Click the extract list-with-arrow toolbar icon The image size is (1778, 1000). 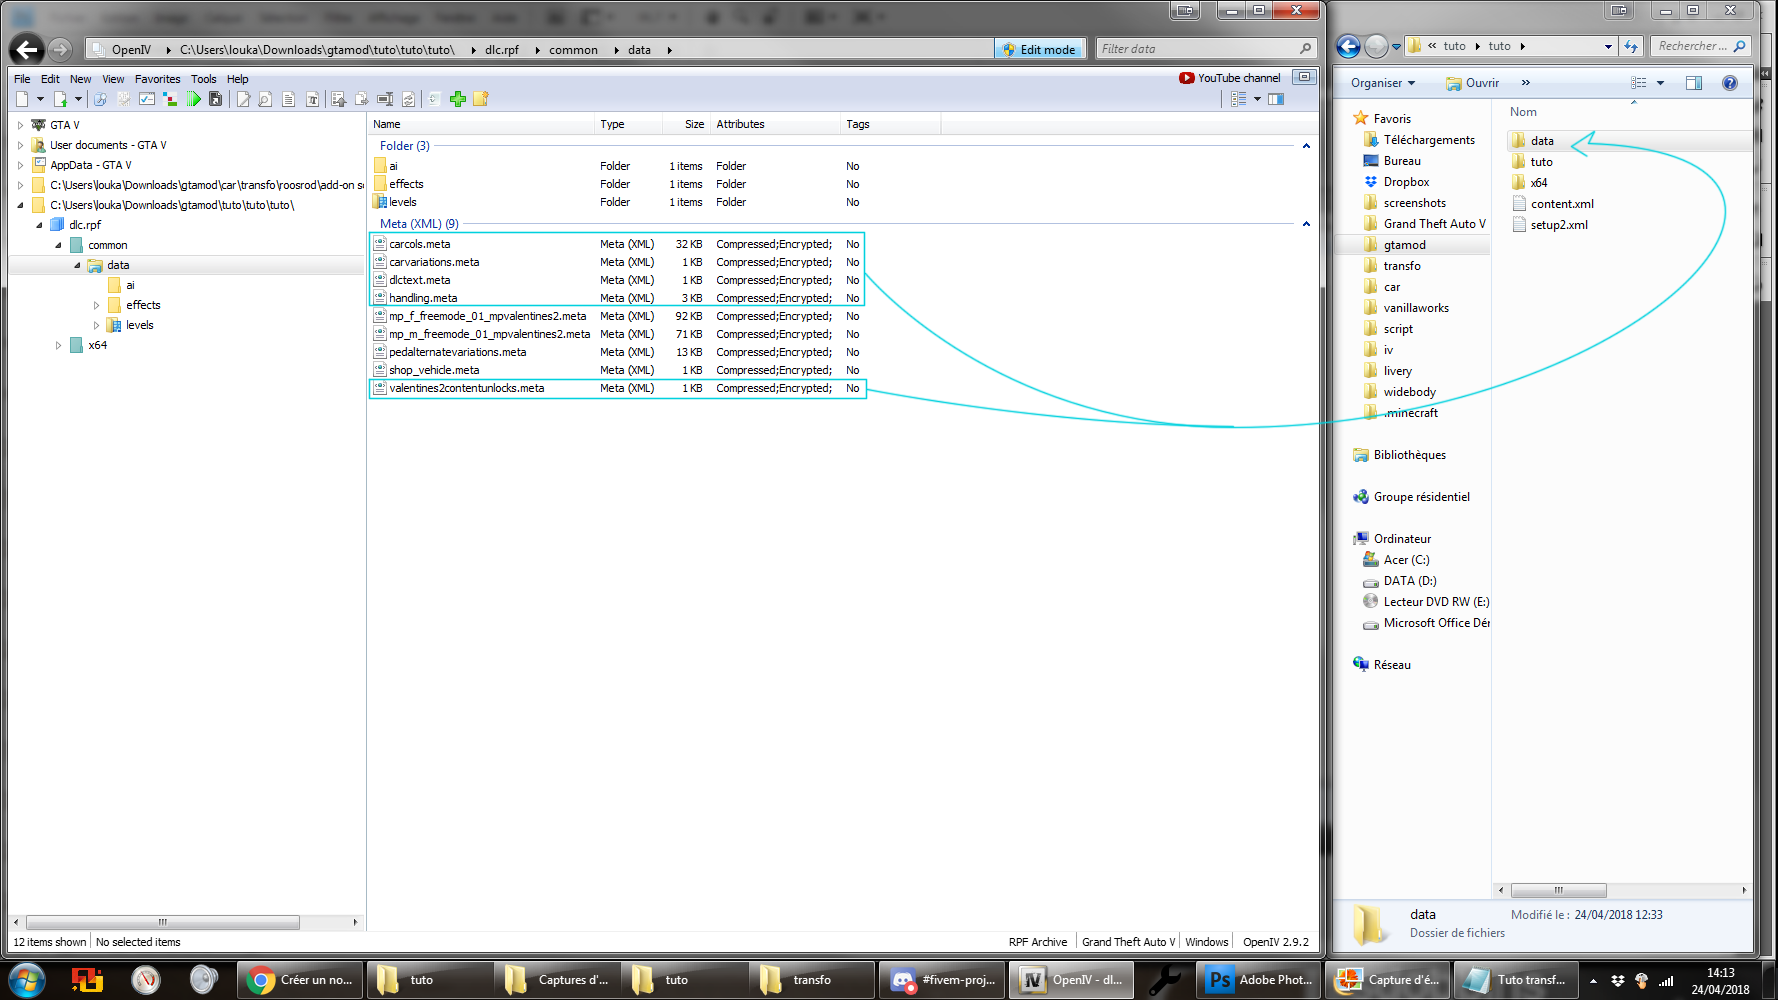338,99
